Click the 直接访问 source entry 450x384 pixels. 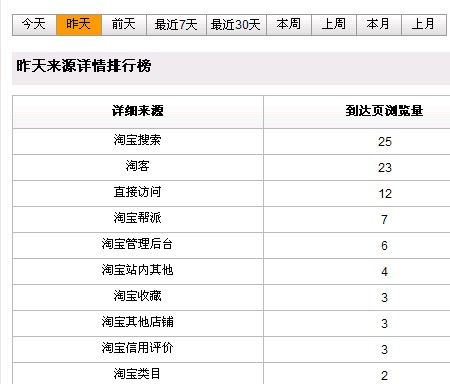(x=137, y=192)
